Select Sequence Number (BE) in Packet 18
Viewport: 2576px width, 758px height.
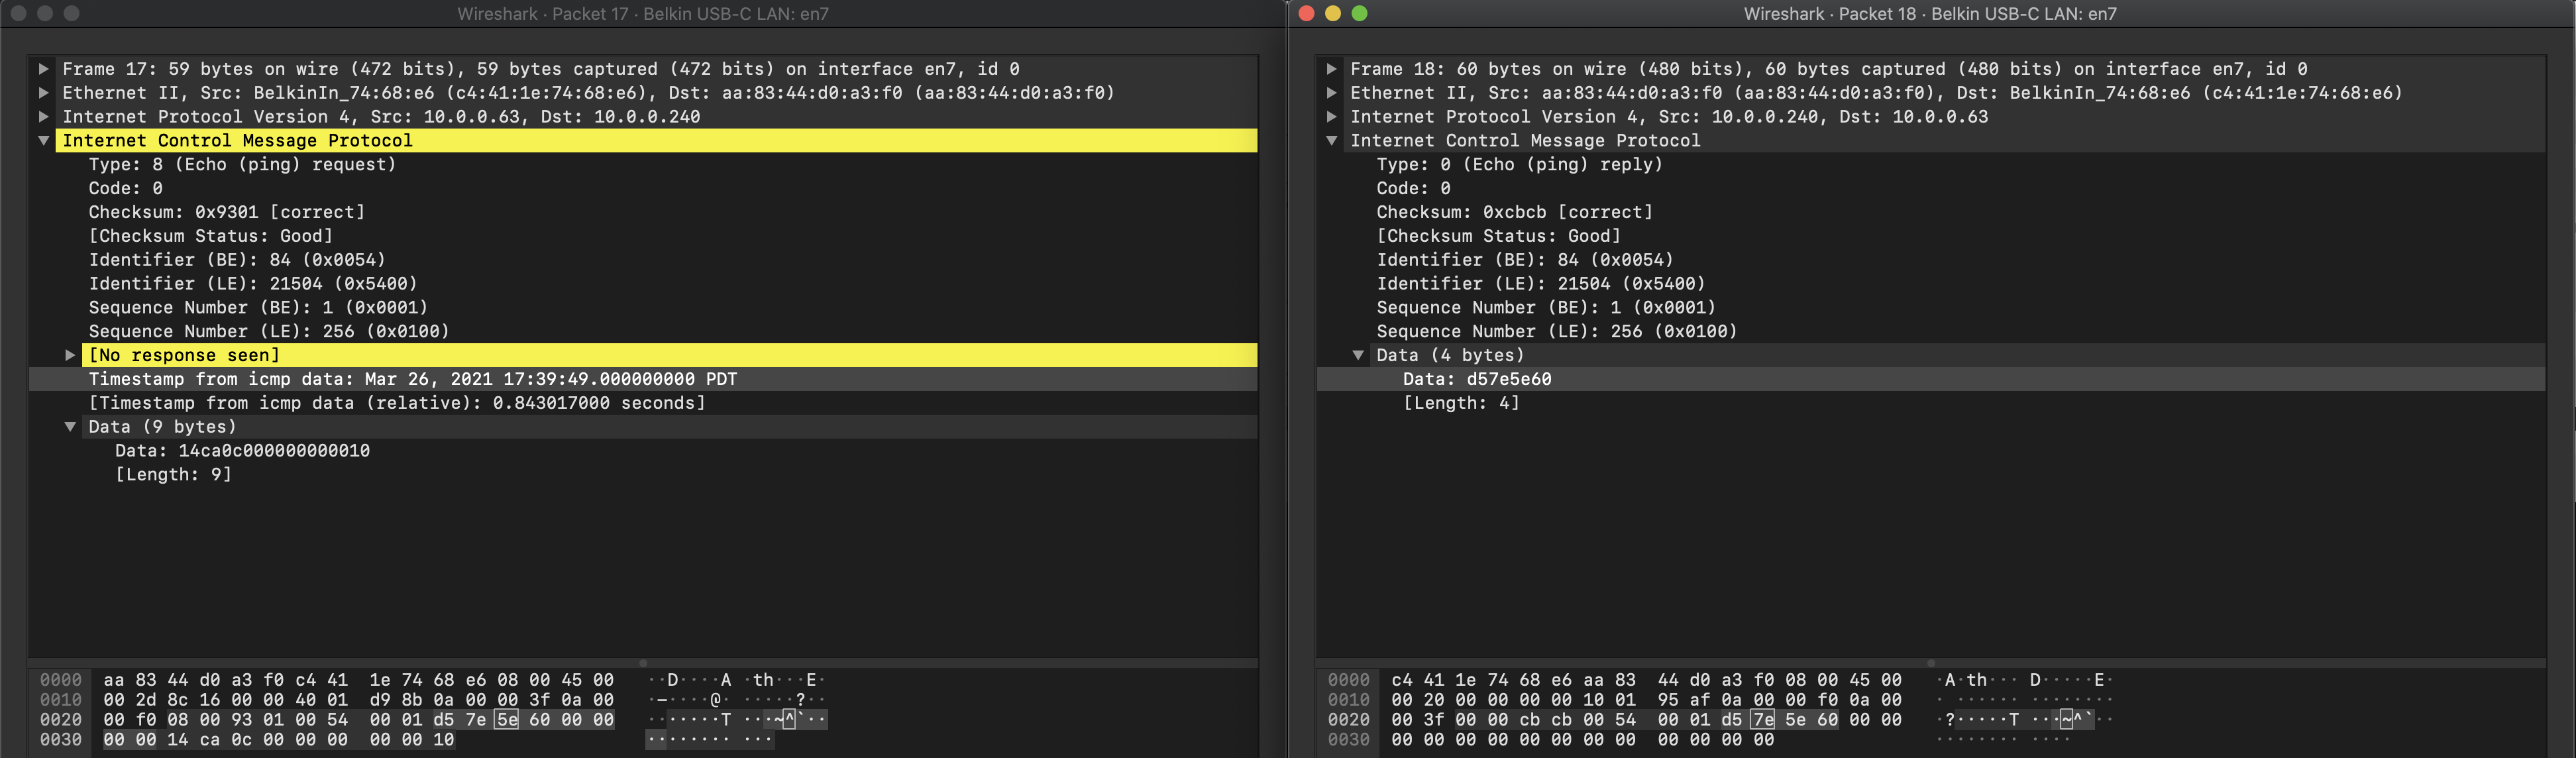tap(1545, 308)
